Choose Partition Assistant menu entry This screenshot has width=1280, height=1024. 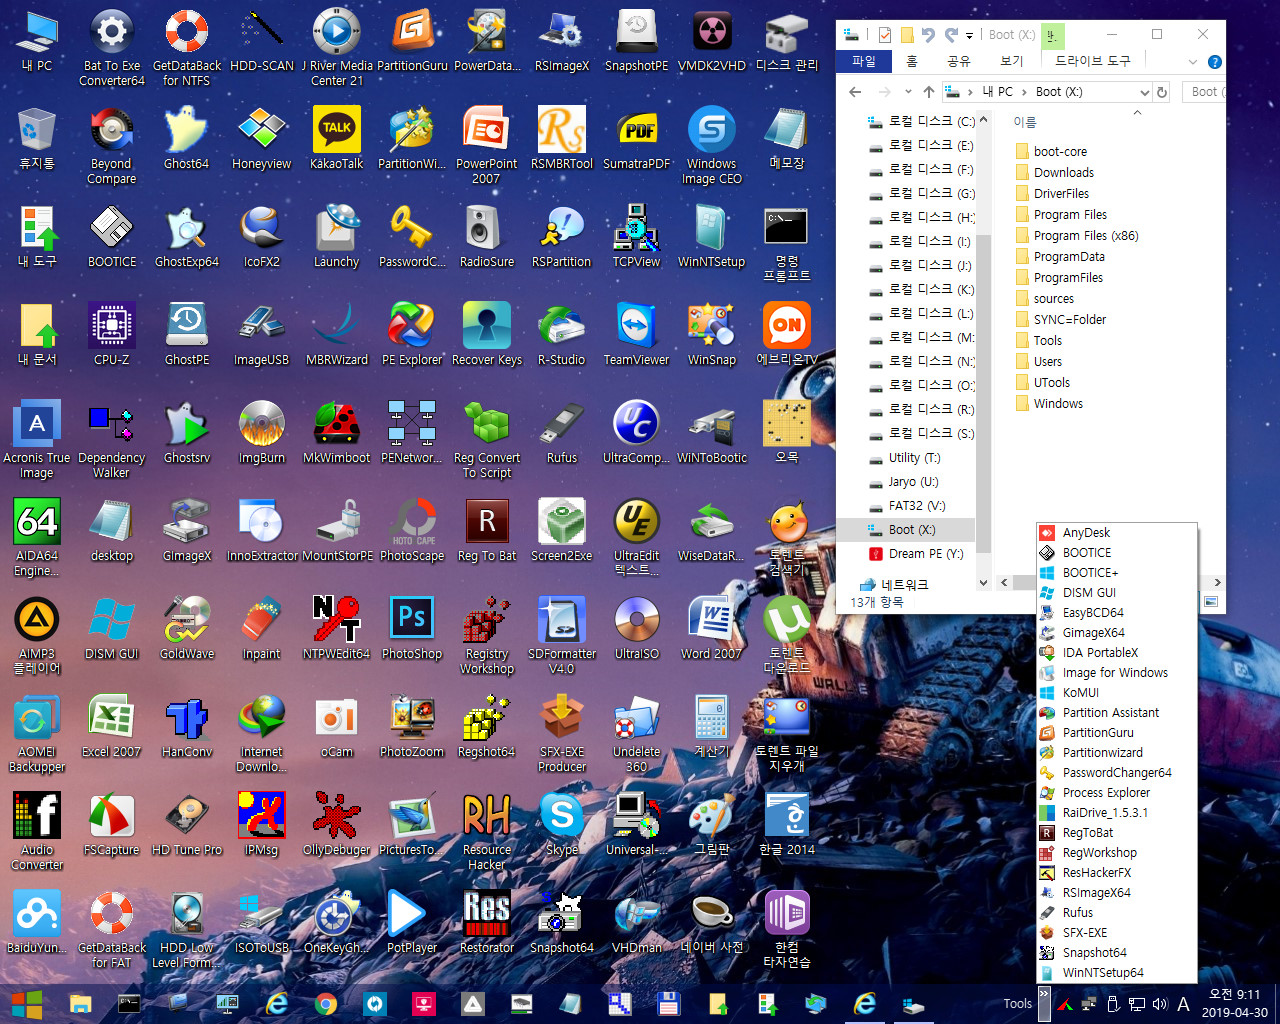coord(1118,712)
